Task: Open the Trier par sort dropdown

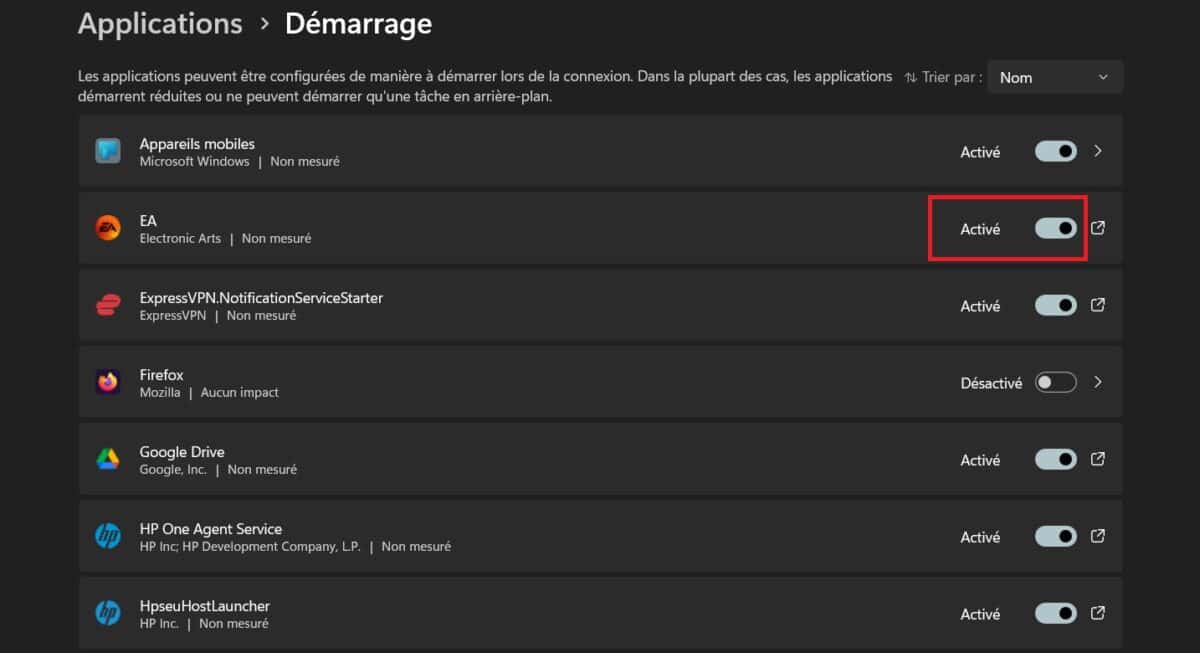Action: pyautogui.click(x=1054, y=77)
